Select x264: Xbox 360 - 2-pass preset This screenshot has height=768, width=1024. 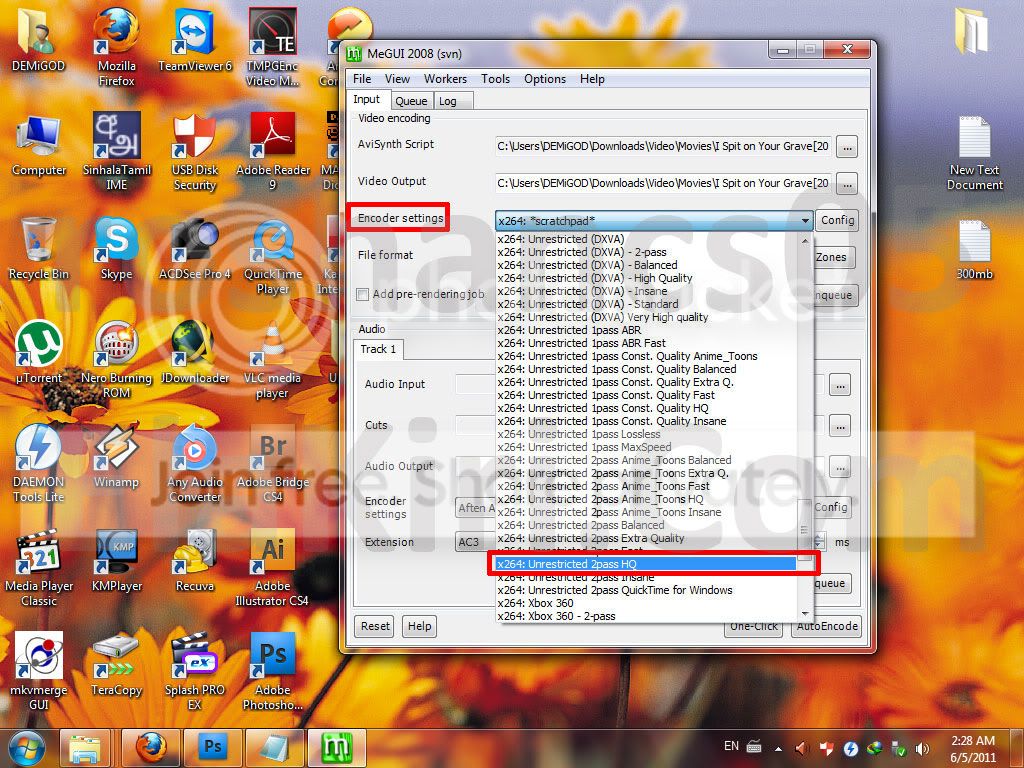coord(647,616)
